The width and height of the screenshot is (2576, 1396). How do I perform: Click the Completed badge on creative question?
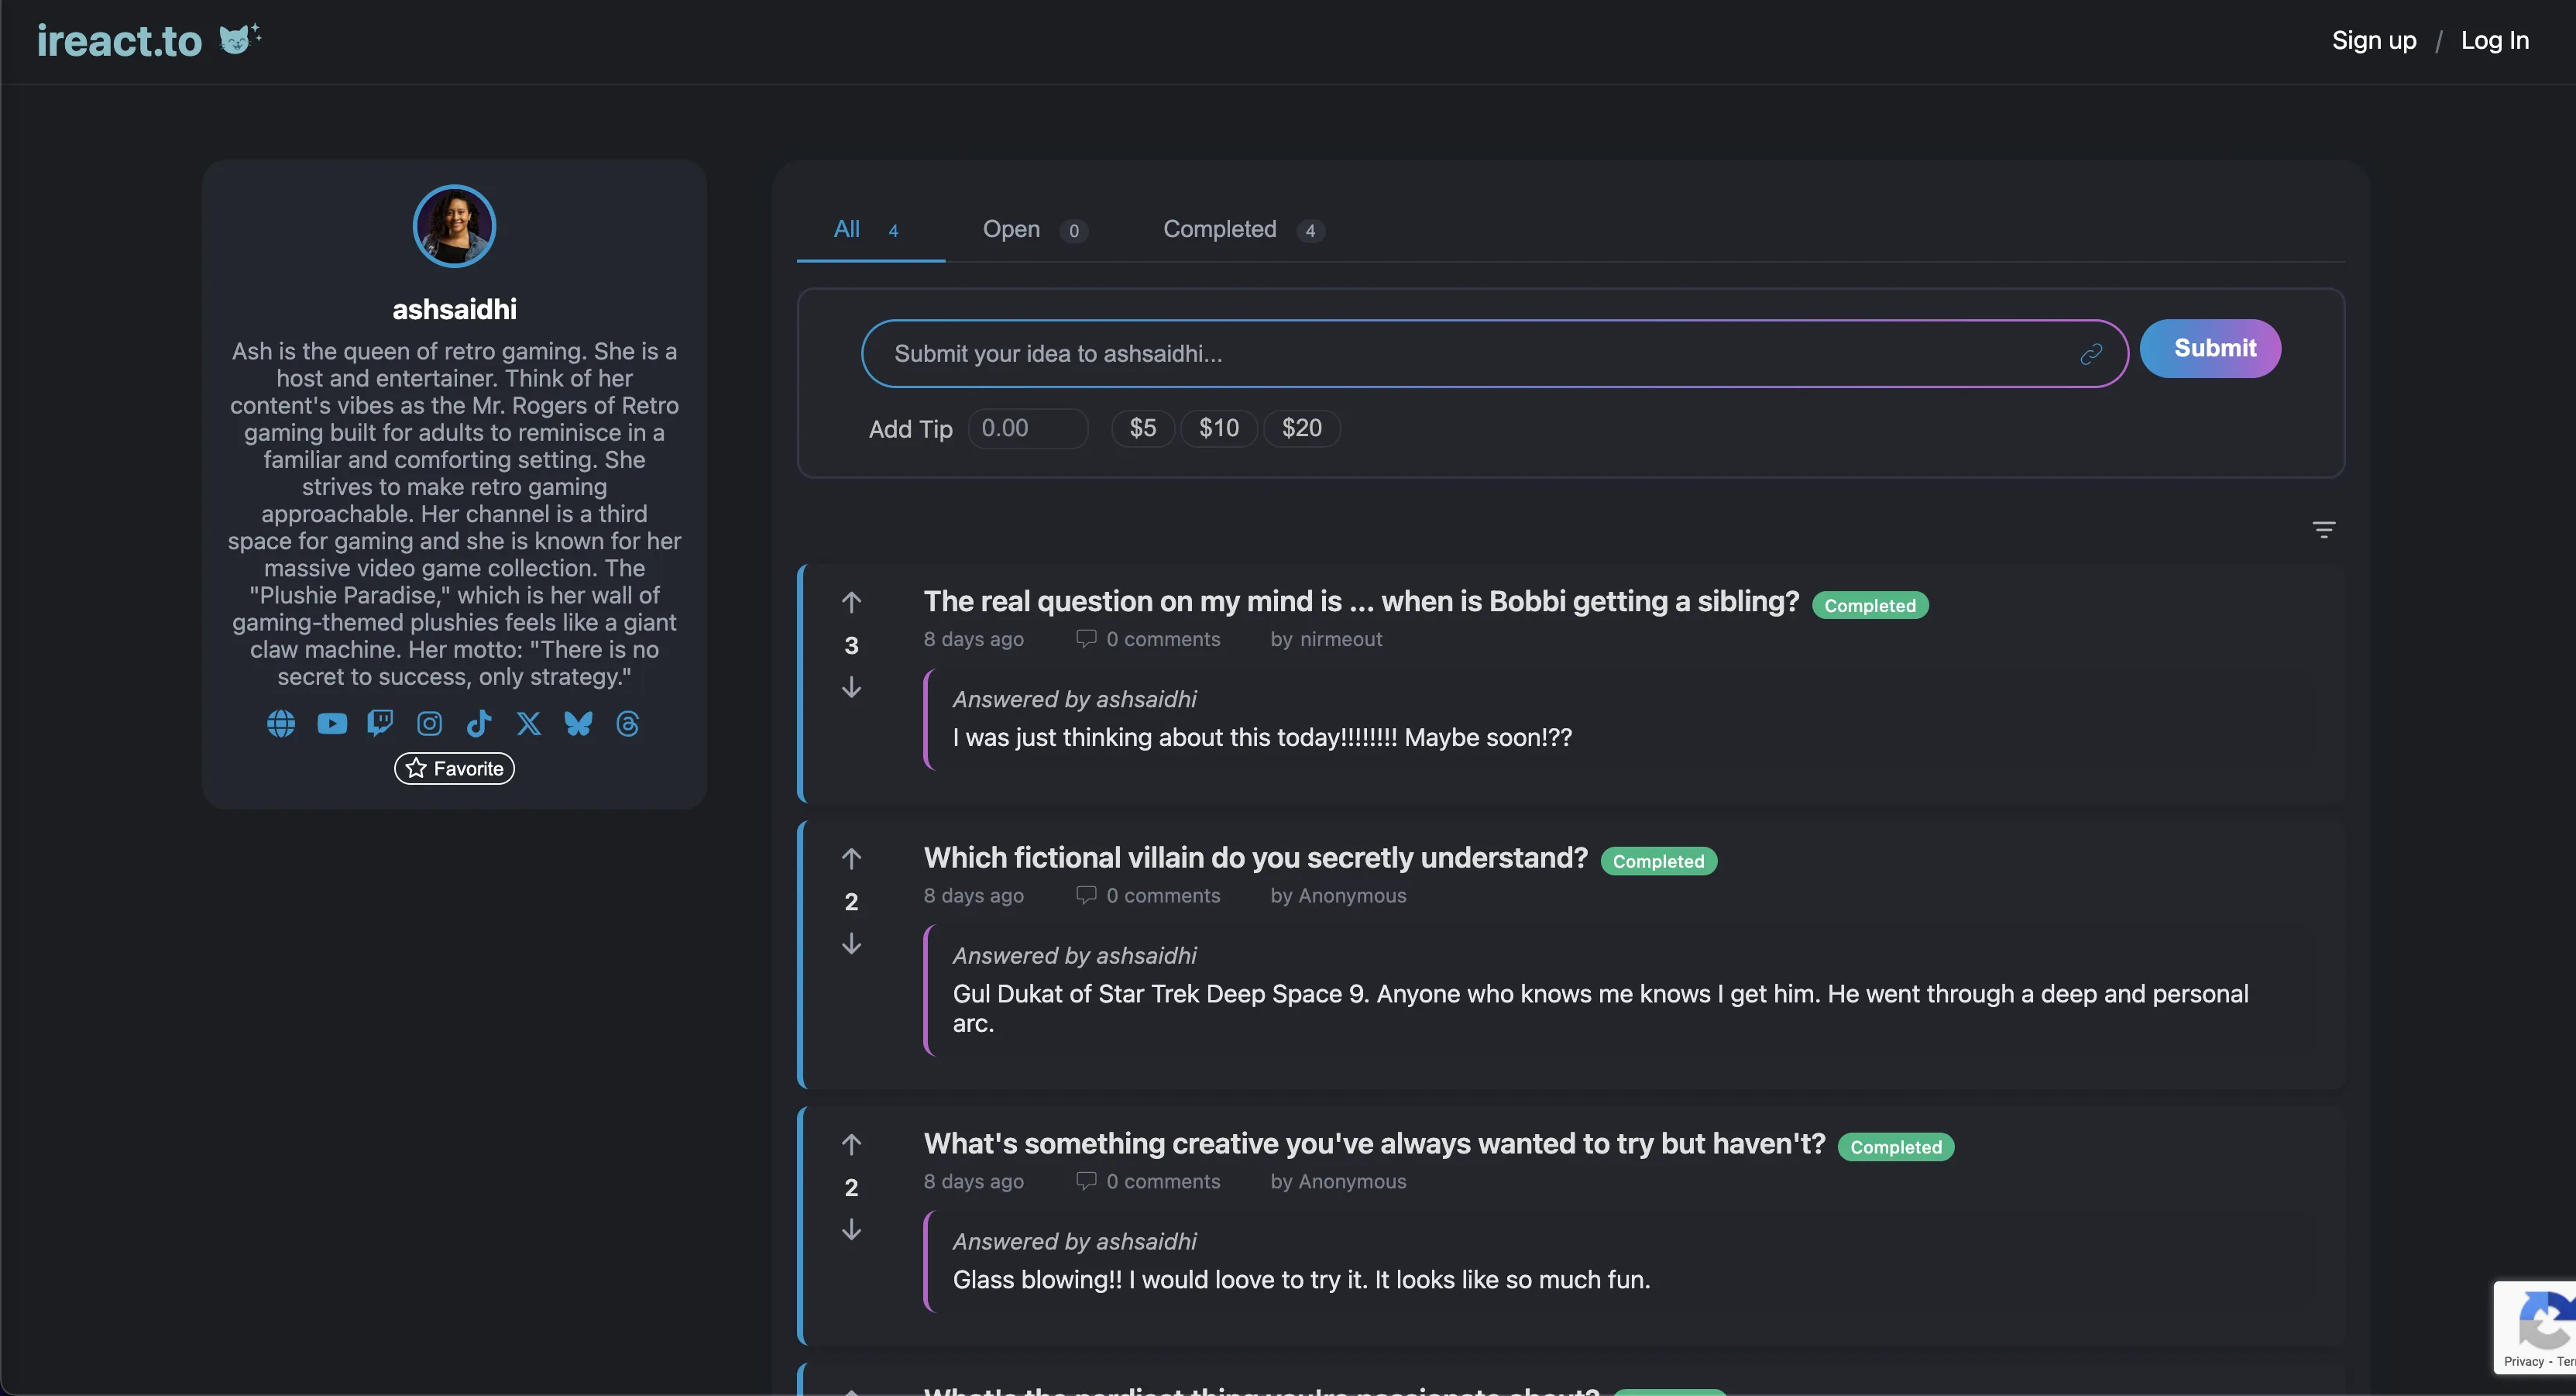(1896, 1147)
